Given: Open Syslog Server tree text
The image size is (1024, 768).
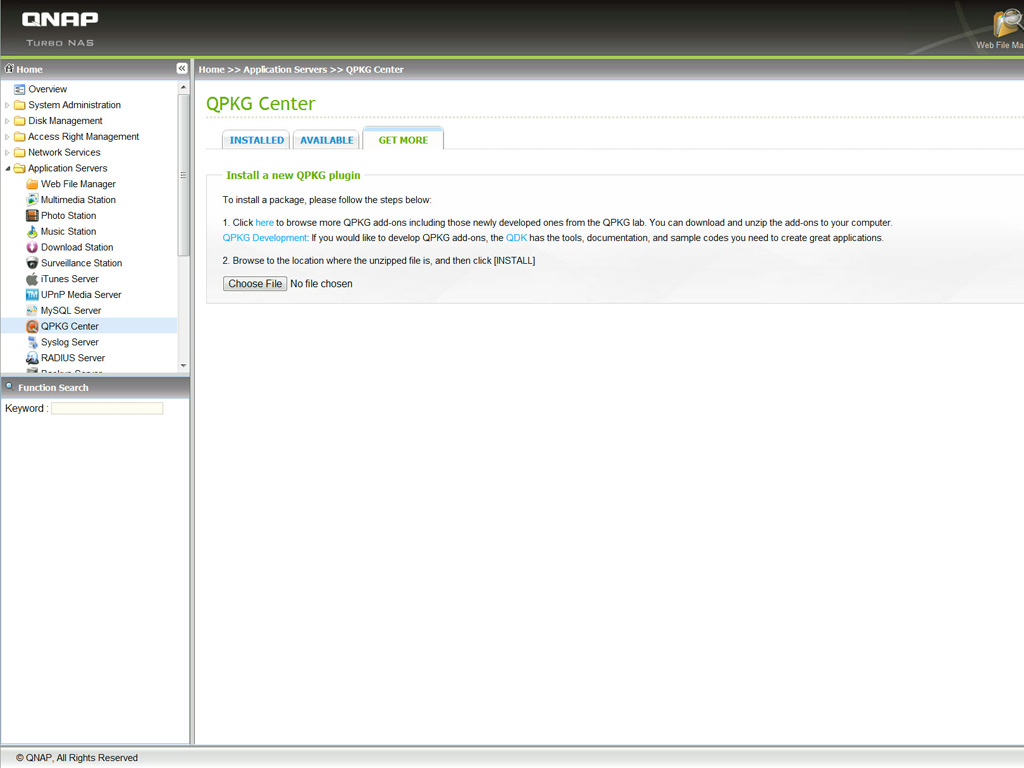Looking at the screenshot, I should click(x=70, y=342).
